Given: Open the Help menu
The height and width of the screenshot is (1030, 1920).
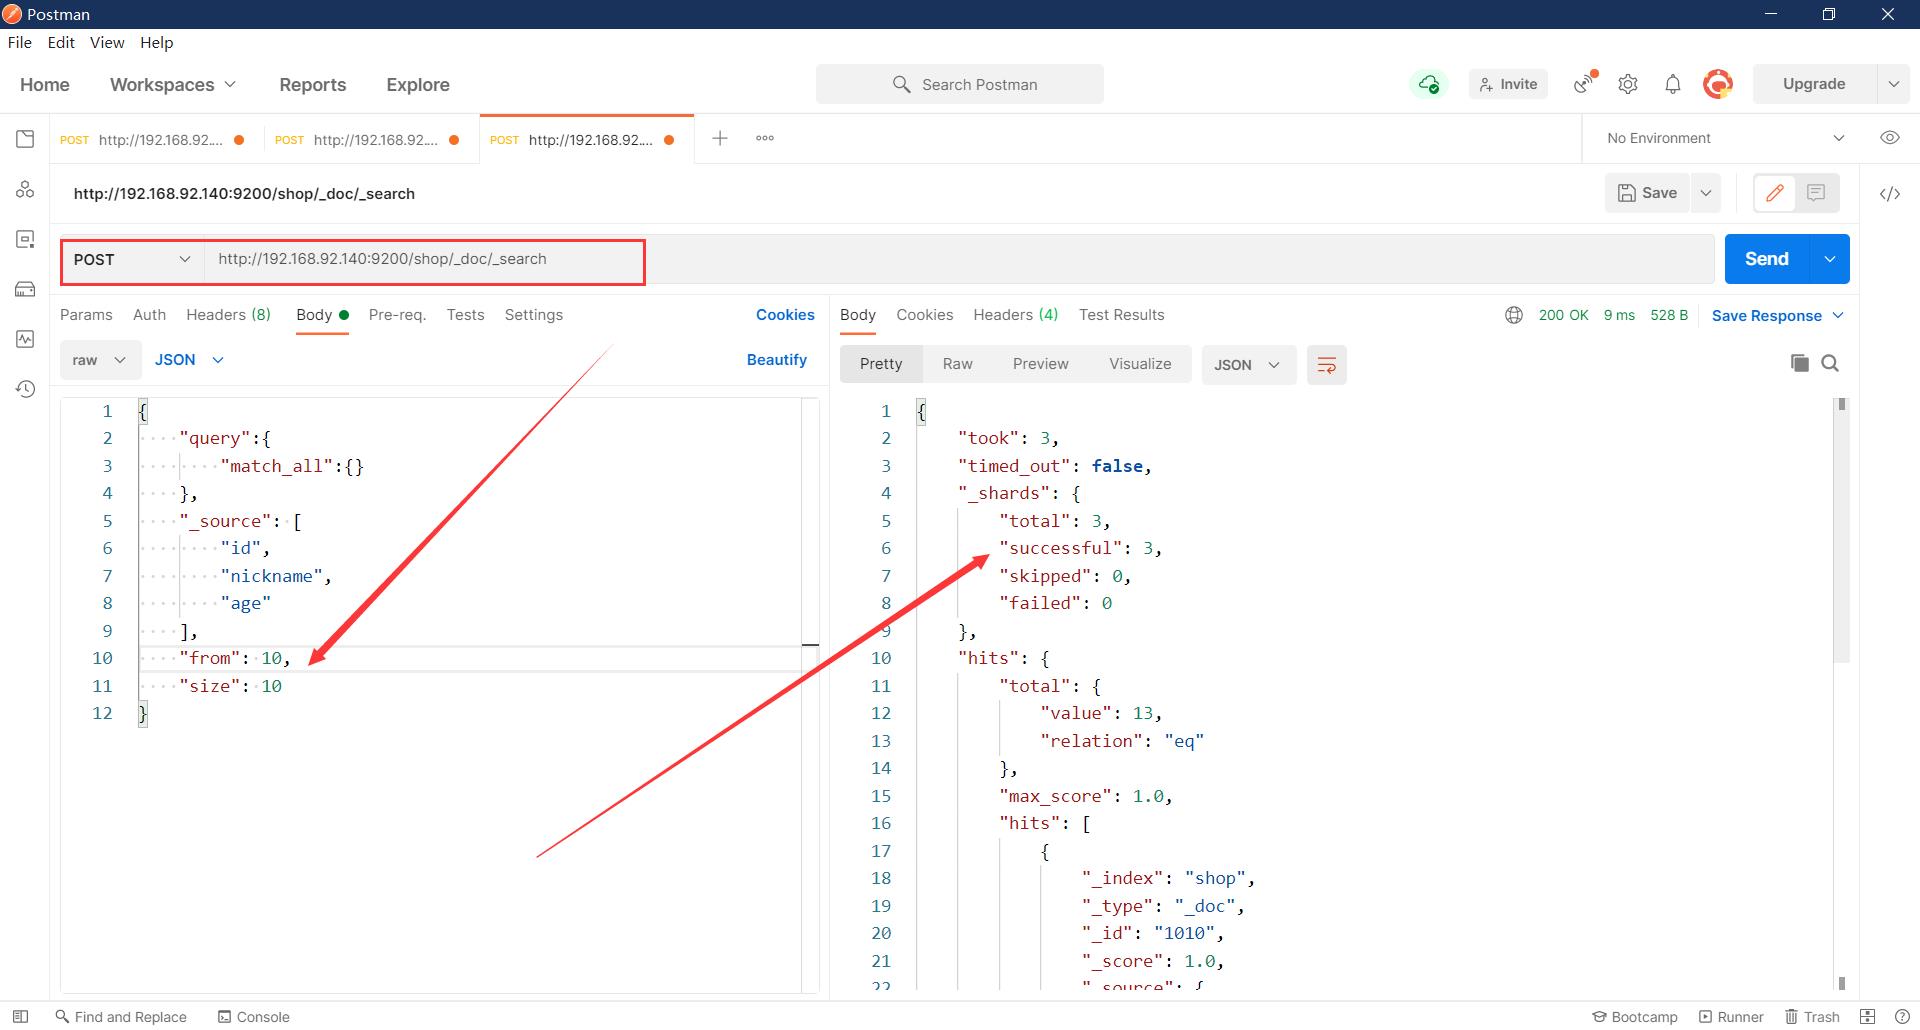Looking at the screenshot, I should tap(157, 42).
